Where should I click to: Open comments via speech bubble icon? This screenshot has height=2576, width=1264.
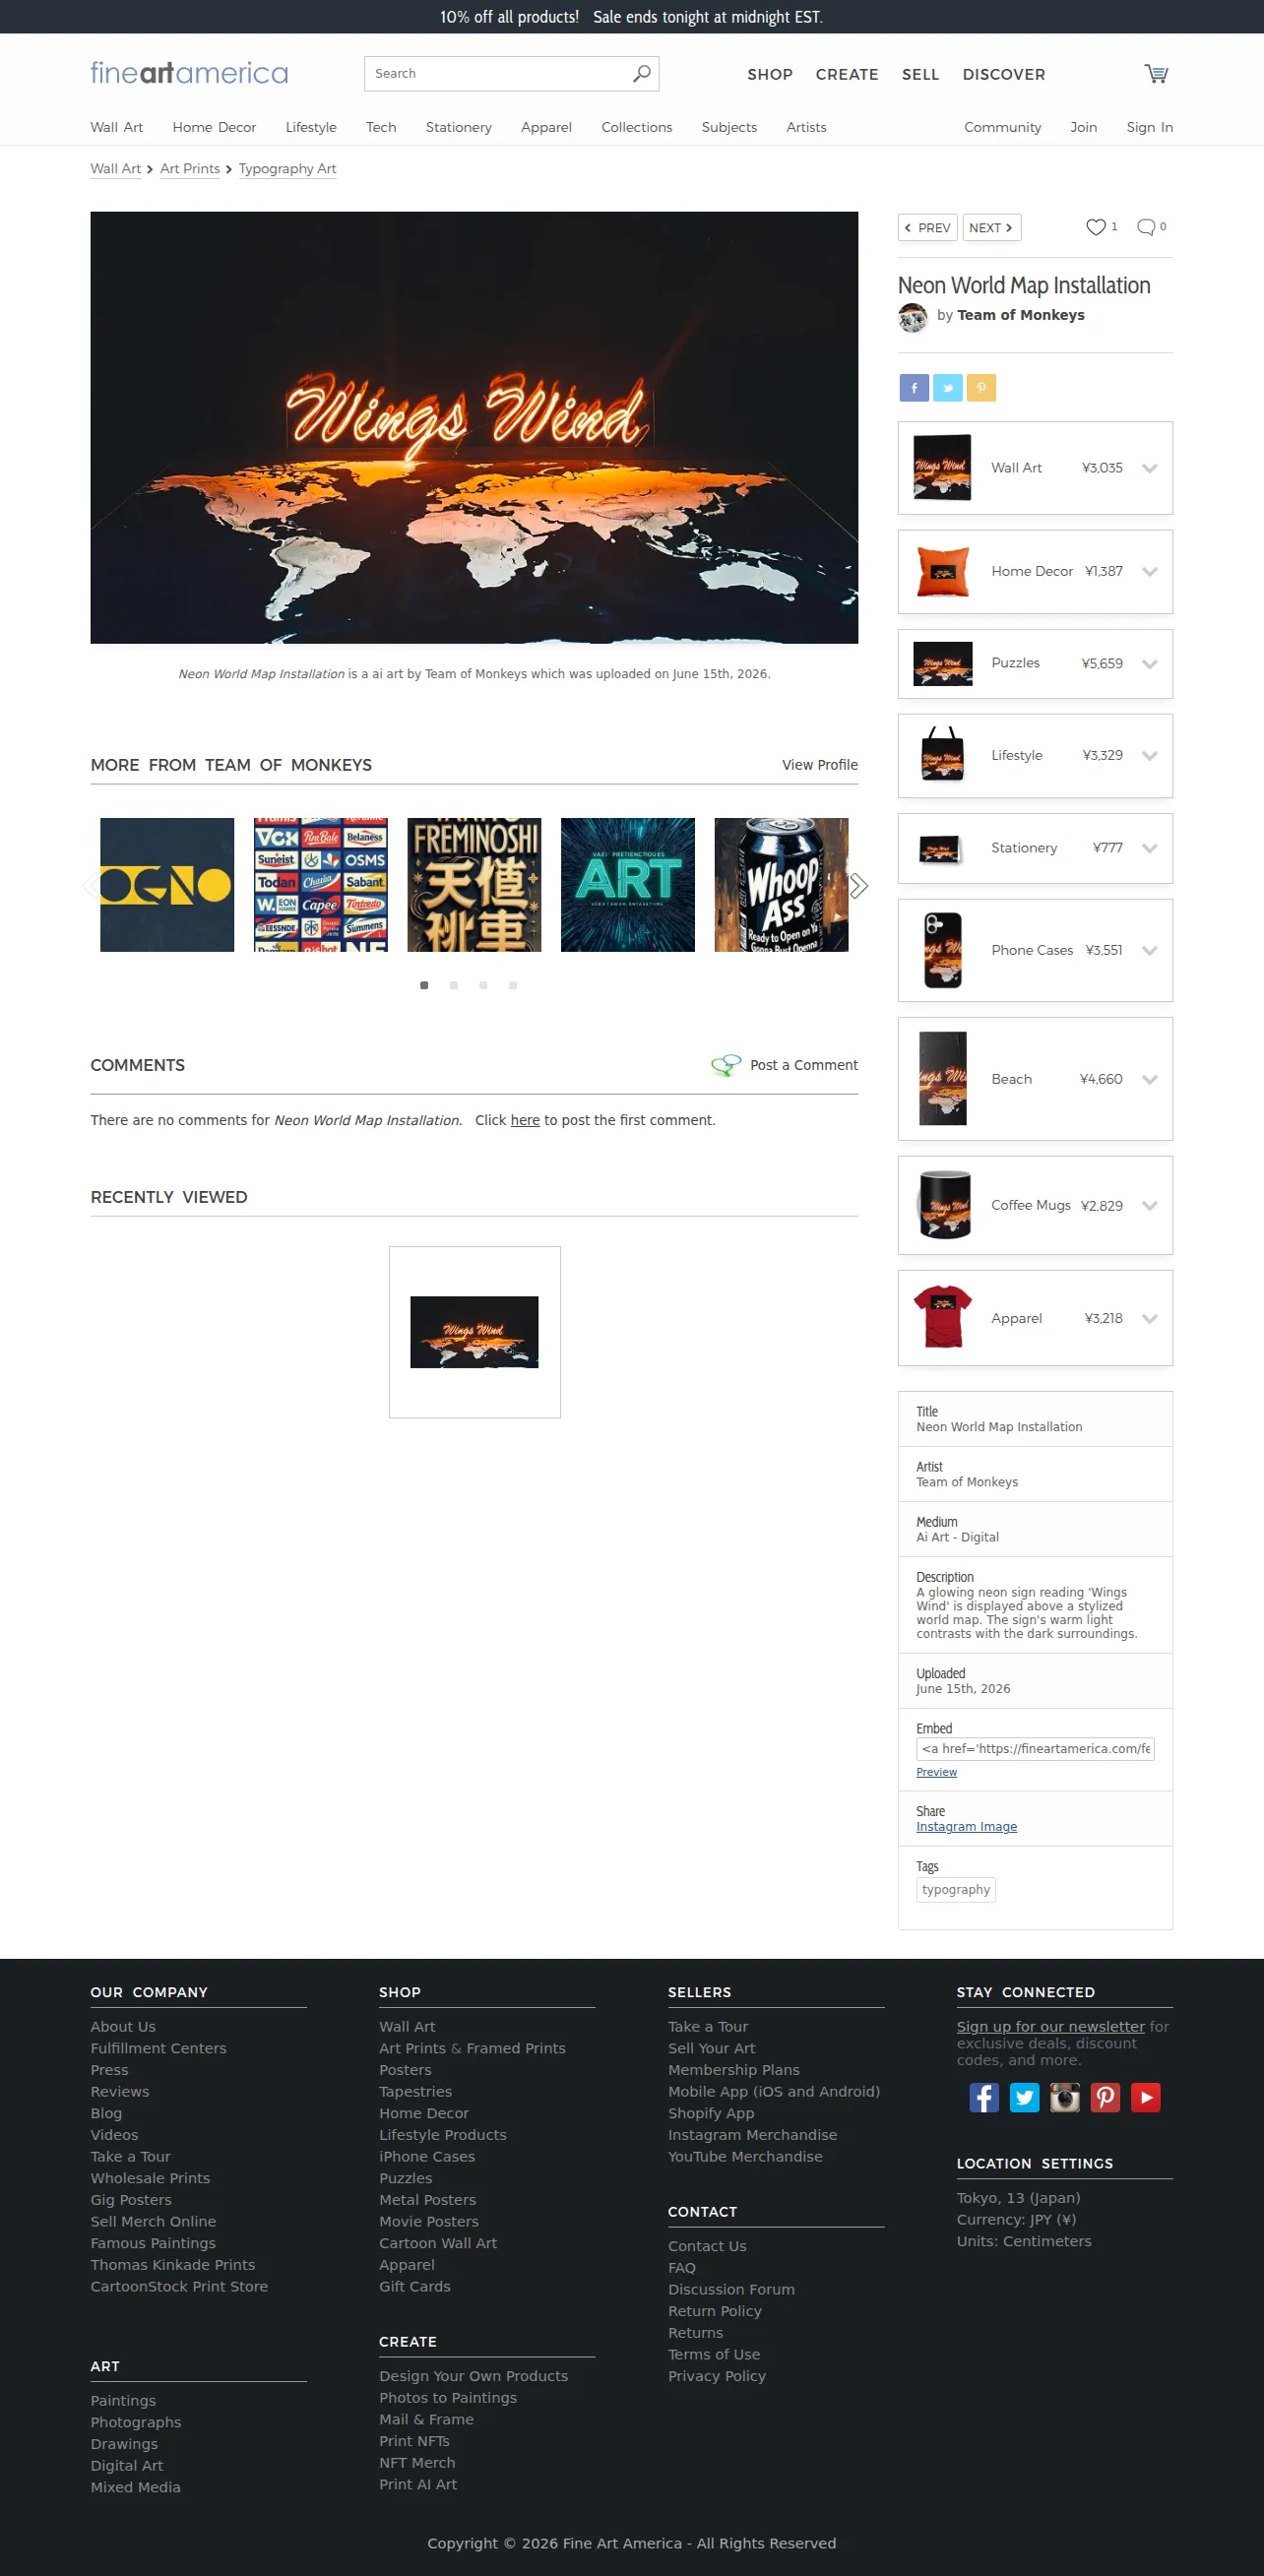(1146, 227)
